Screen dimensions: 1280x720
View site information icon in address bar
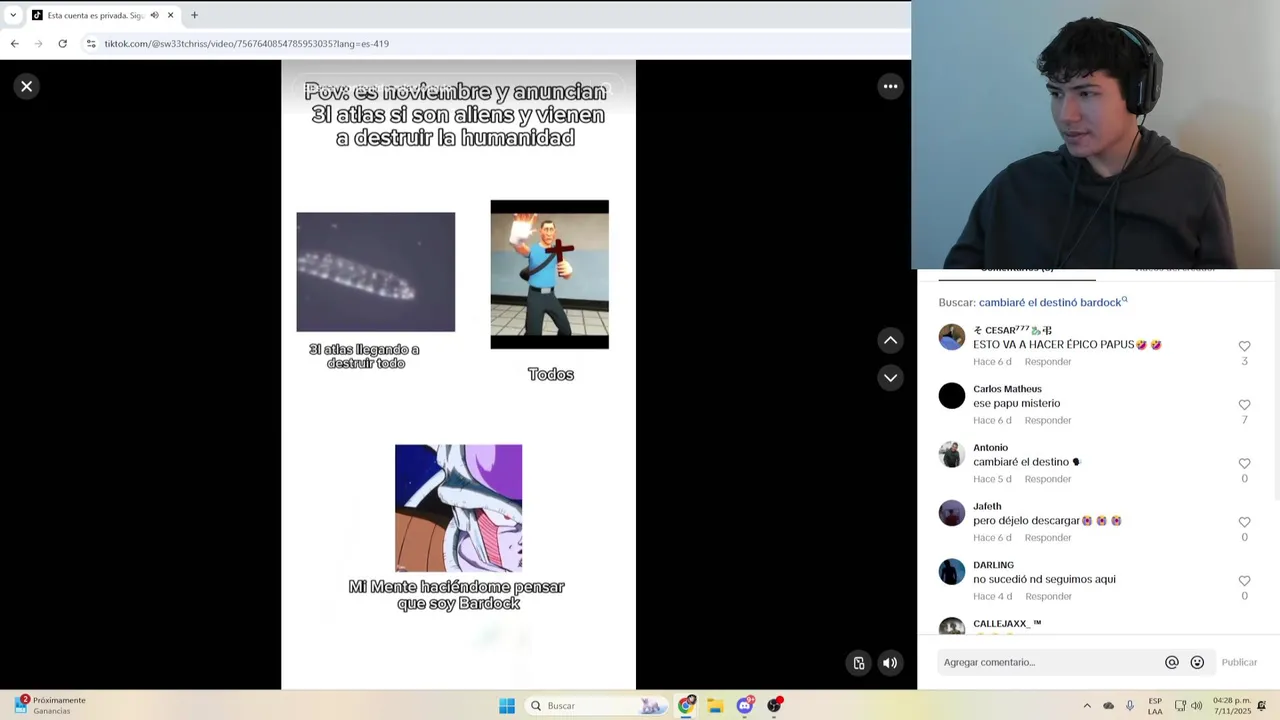[x=91, y=44]
